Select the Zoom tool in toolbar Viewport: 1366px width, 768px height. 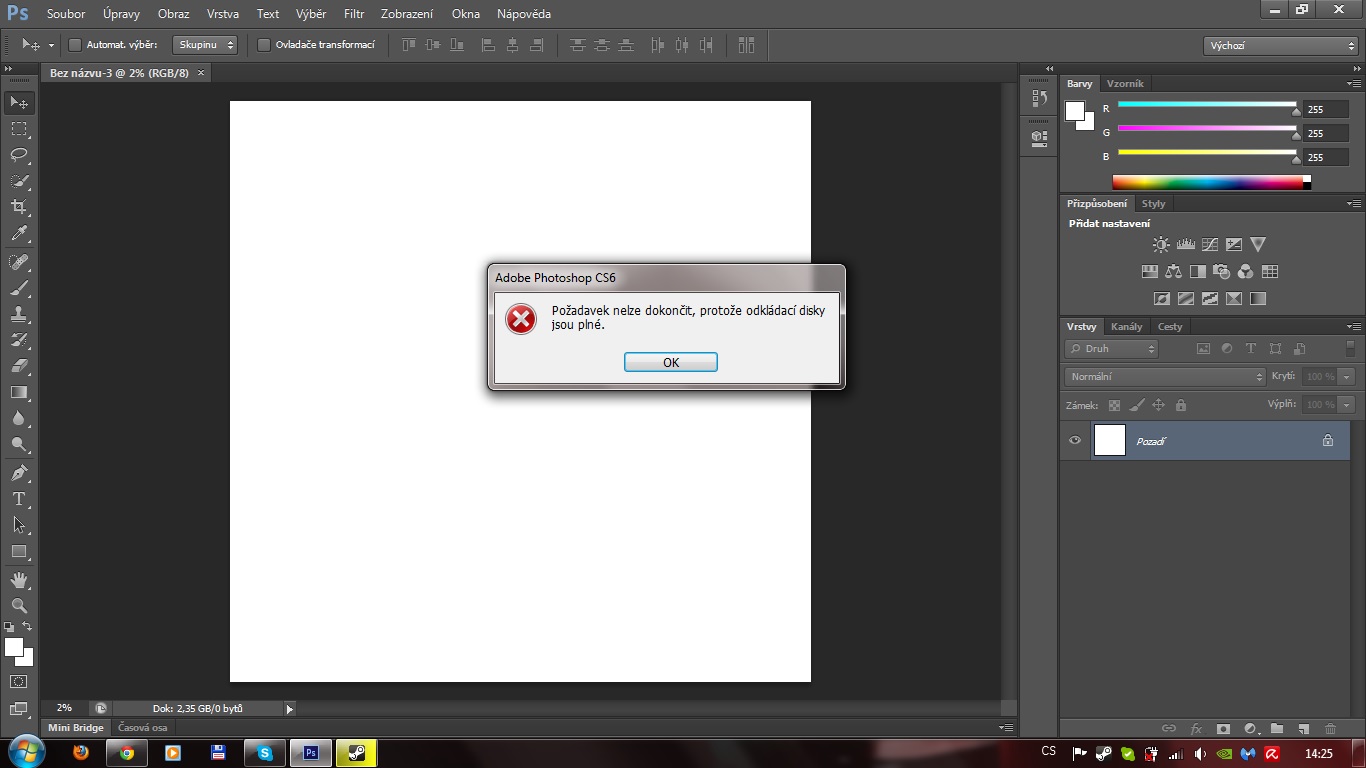19,605
